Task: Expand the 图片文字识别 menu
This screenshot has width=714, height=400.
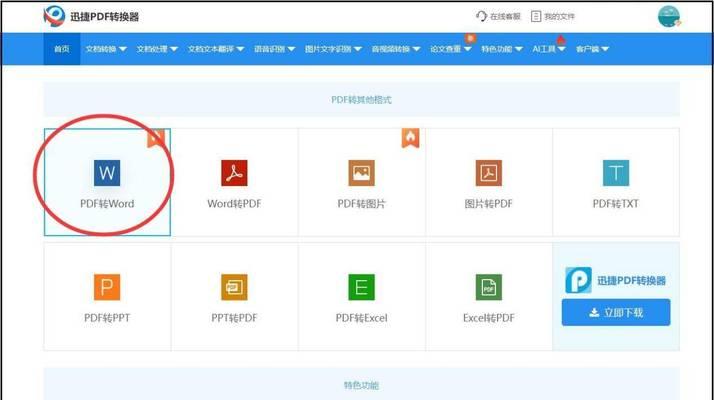Action: [333, 49]
